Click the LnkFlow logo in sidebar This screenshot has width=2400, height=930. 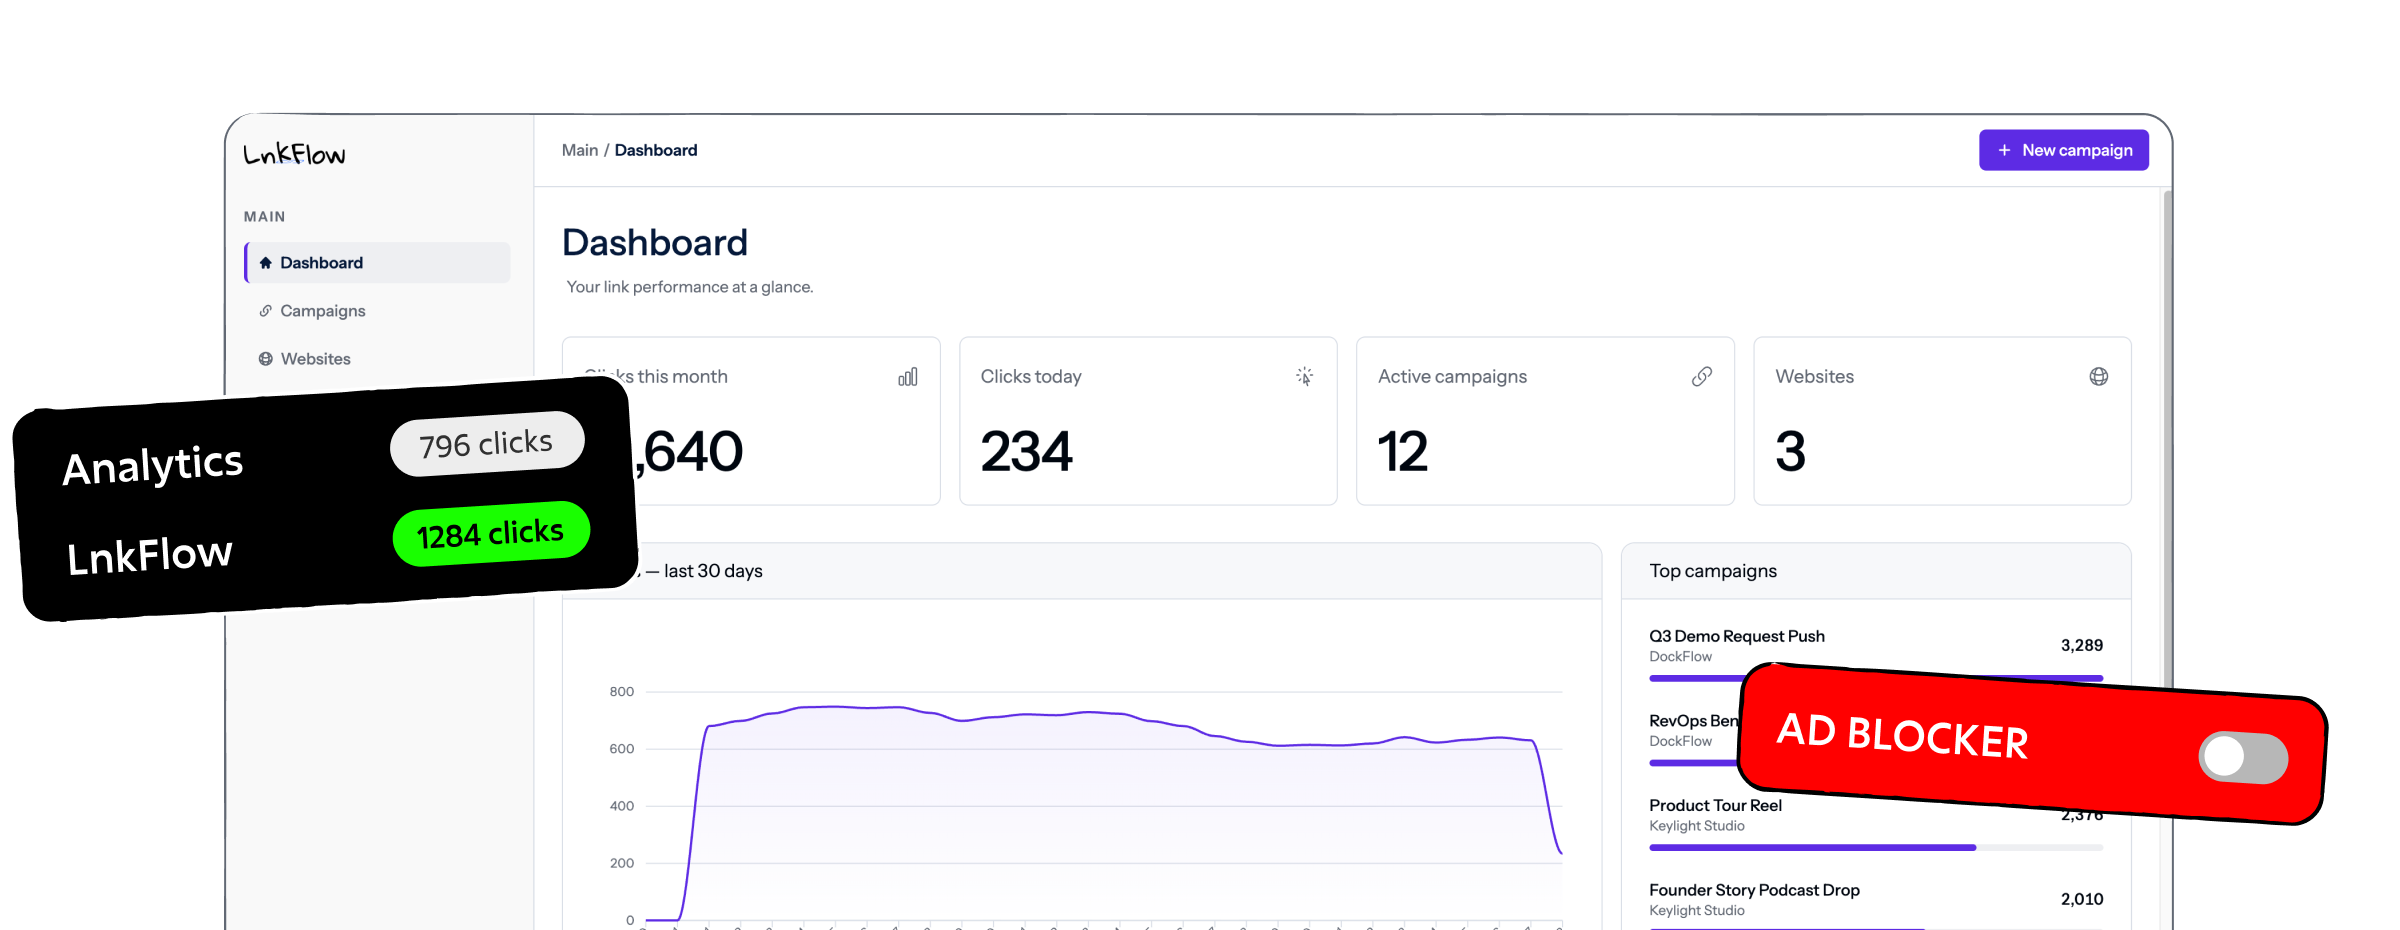click(294, 153)
